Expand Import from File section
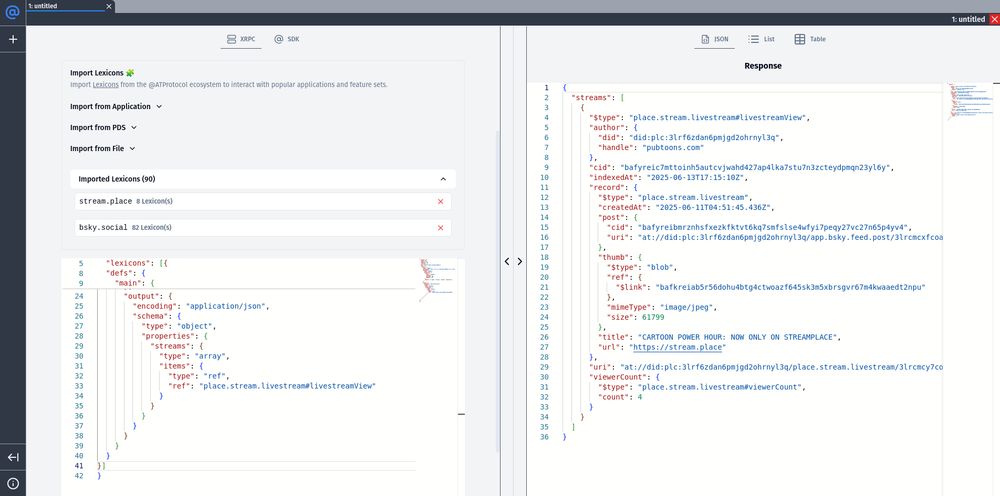1000x496 pixels. (103, 149)
